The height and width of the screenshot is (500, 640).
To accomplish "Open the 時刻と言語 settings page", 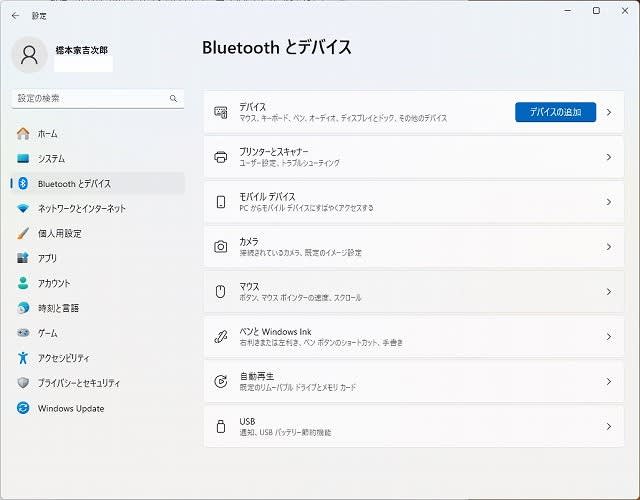I will click(x=58, y=308).
